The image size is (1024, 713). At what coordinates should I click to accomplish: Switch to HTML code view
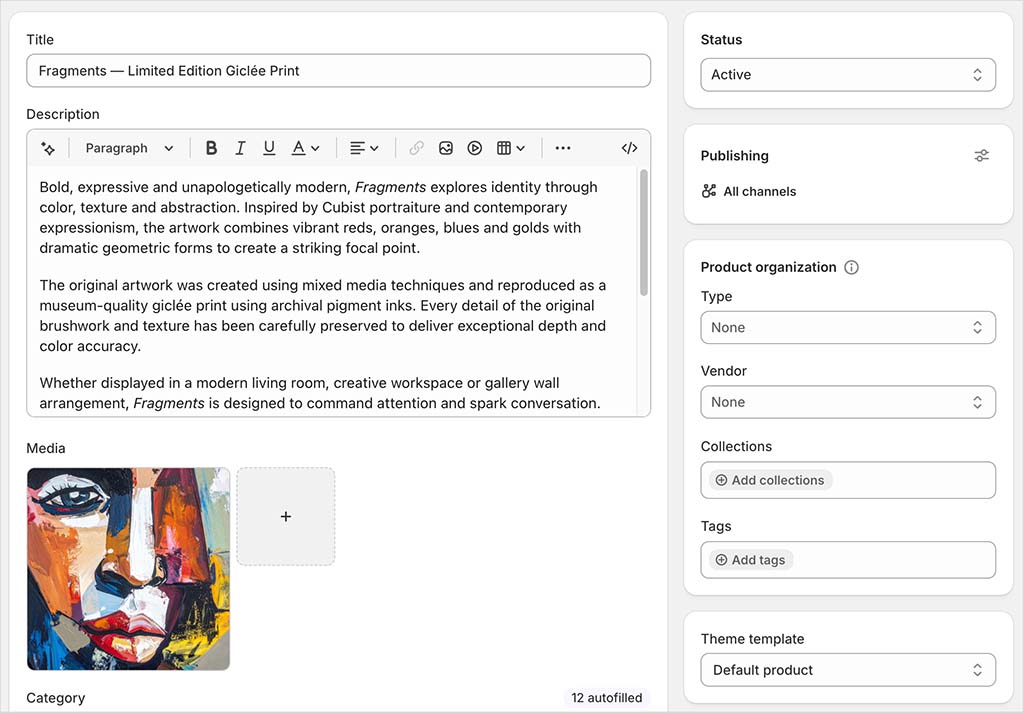click(x=630, y=148)
